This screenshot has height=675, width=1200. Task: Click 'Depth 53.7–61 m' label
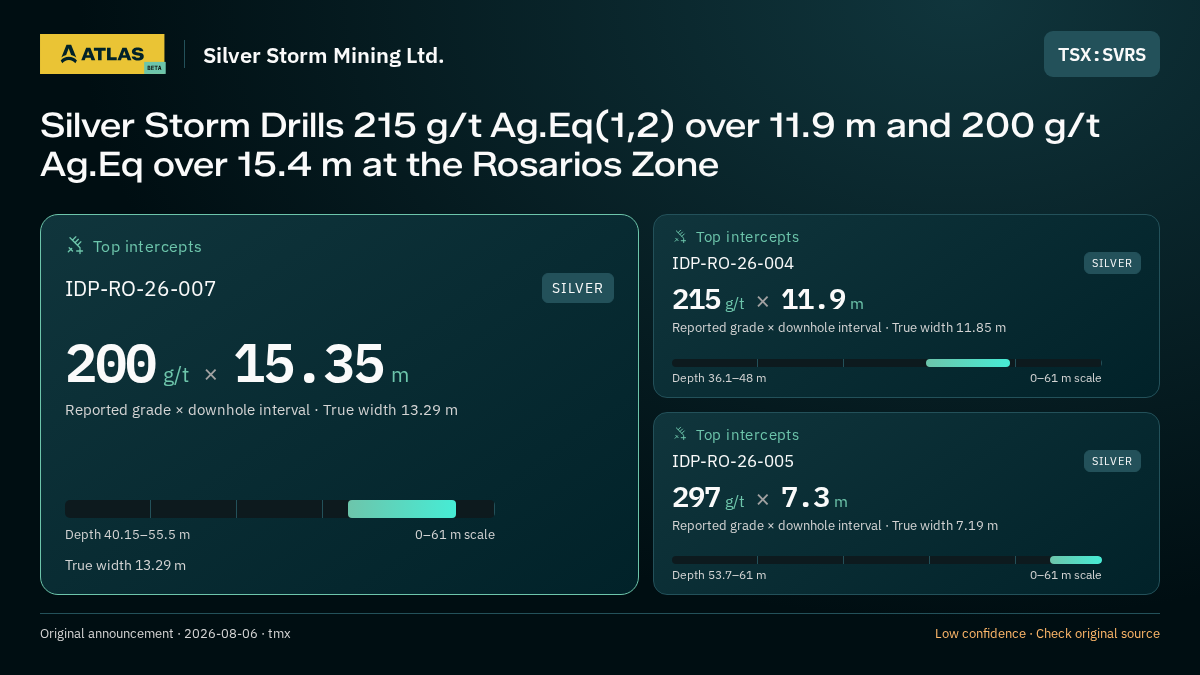[719, 575]
